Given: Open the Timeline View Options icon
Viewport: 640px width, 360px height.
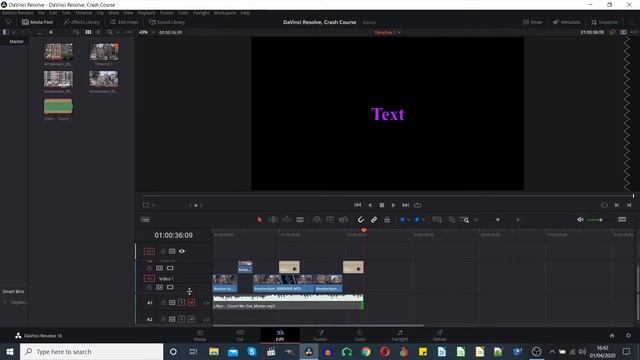Looking at the screenshot, I should coord(145,220).
